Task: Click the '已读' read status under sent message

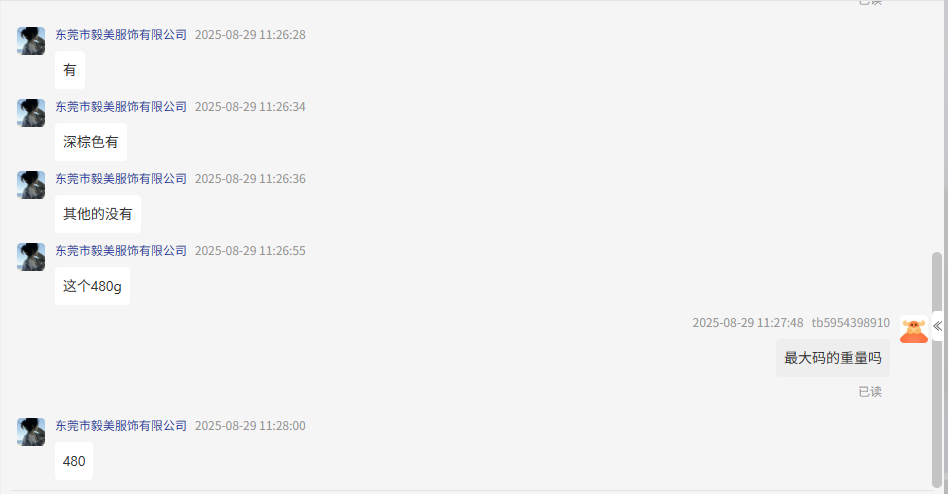Action: point(870,392)
